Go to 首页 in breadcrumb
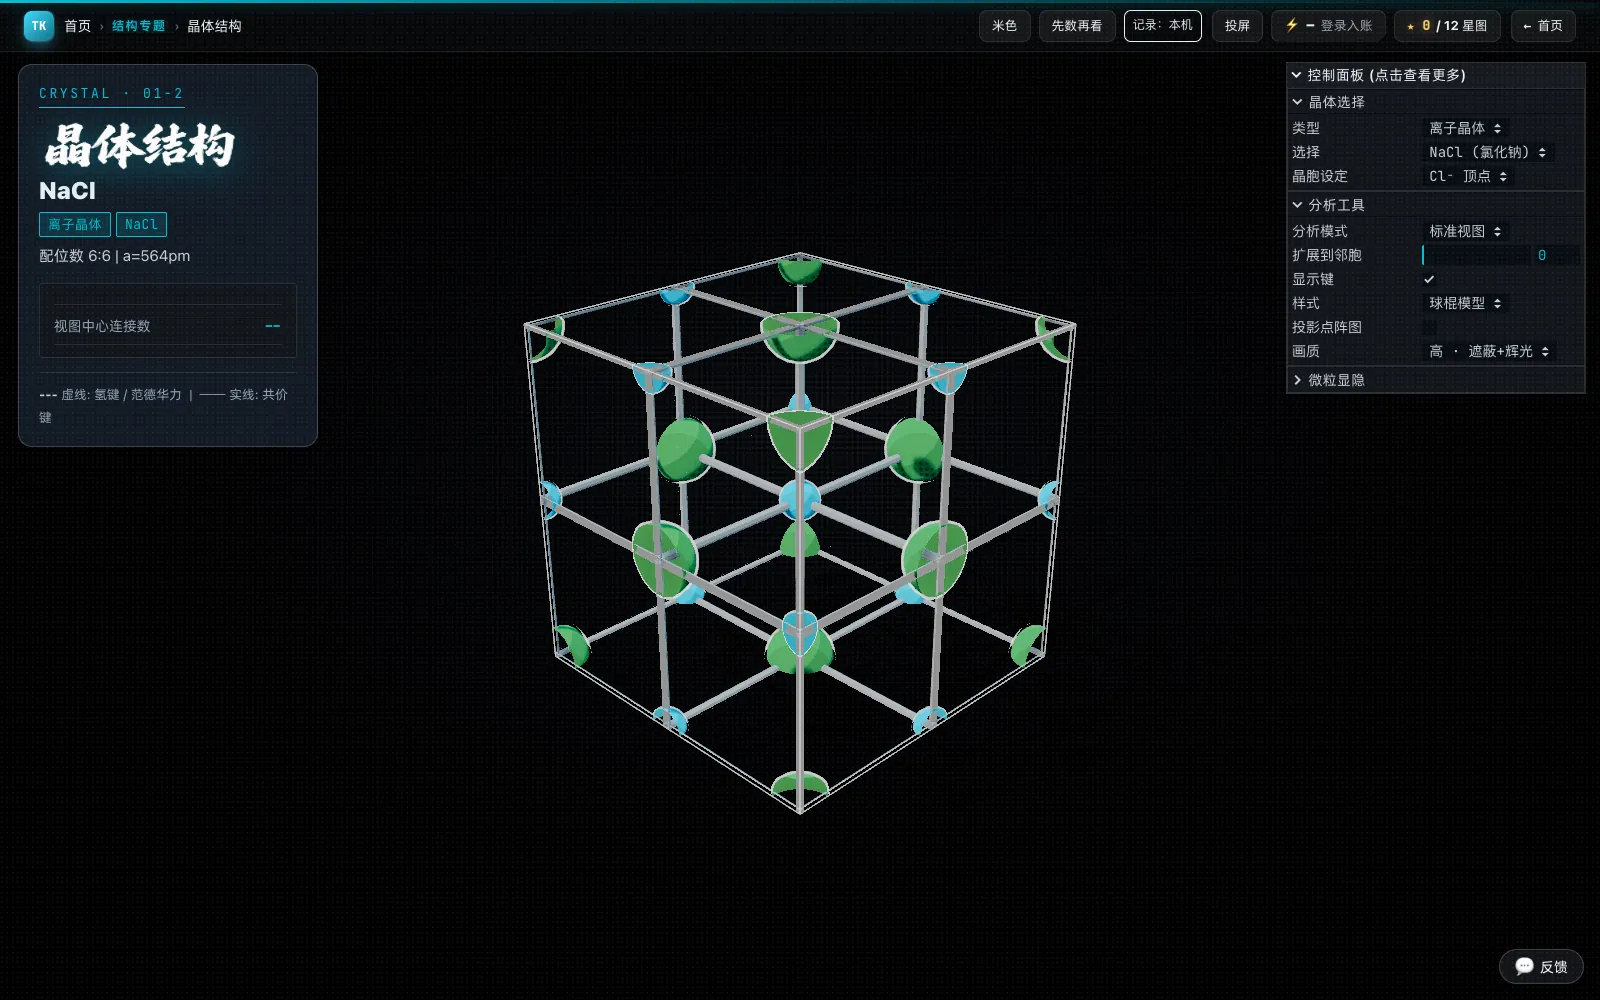The width and height of the screenshot is (1600, 1000). pos(77,26)
